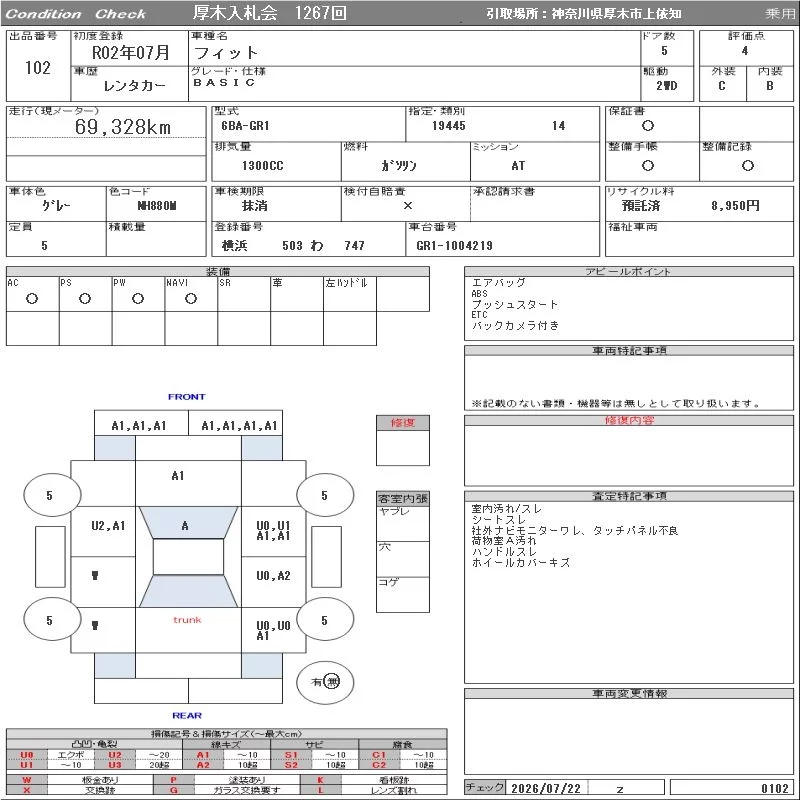This screenshot has width=800, height=800.
Task: Click legend code G ガラス交換要す
Action: (227, 790)
